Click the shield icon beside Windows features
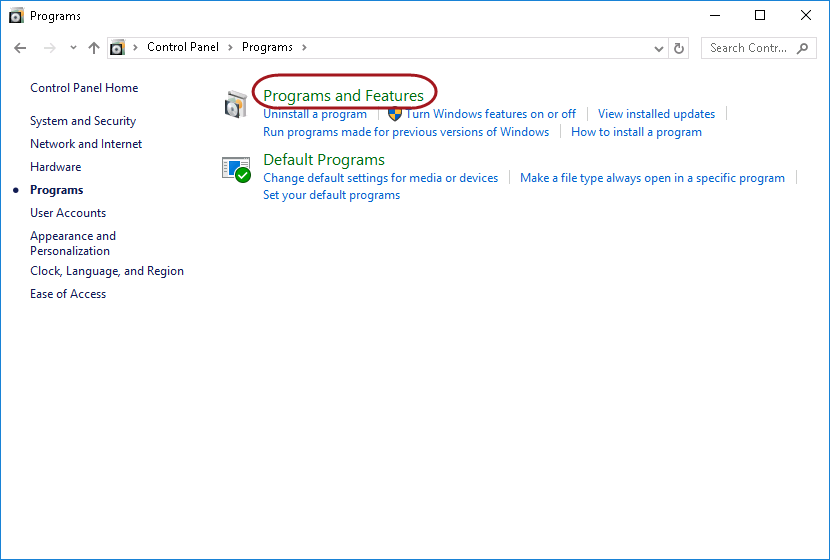The image size is (830, 560). point(394,114)
